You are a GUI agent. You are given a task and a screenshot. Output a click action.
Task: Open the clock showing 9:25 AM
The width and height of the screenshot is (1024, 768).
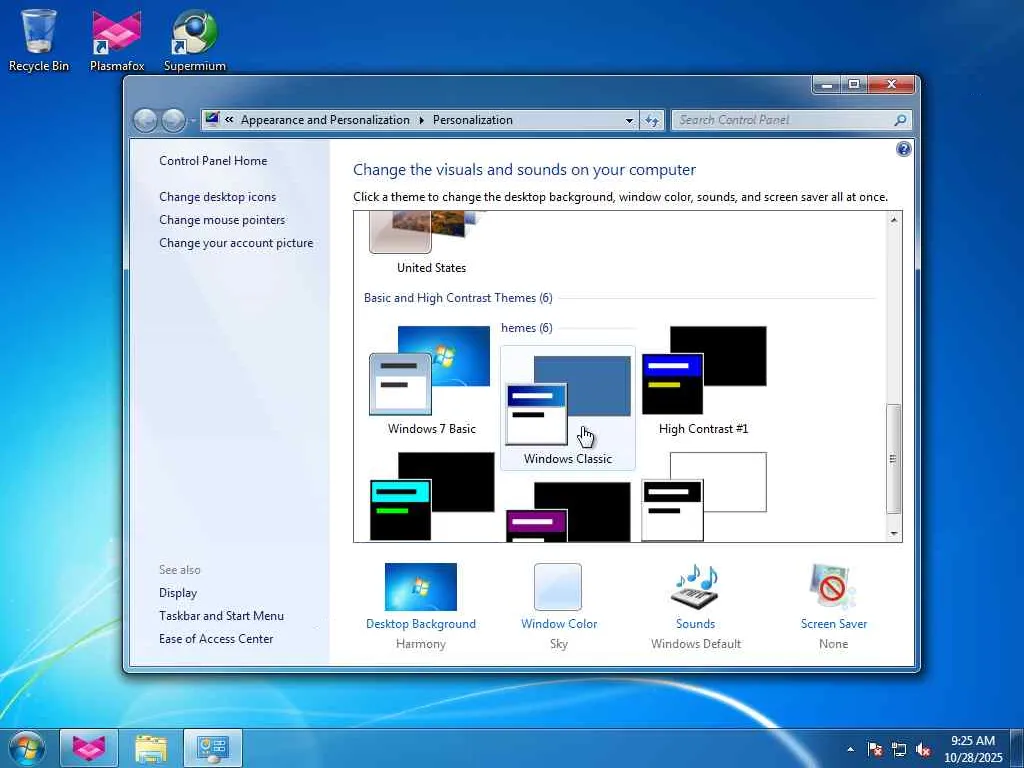pos(973,749)
